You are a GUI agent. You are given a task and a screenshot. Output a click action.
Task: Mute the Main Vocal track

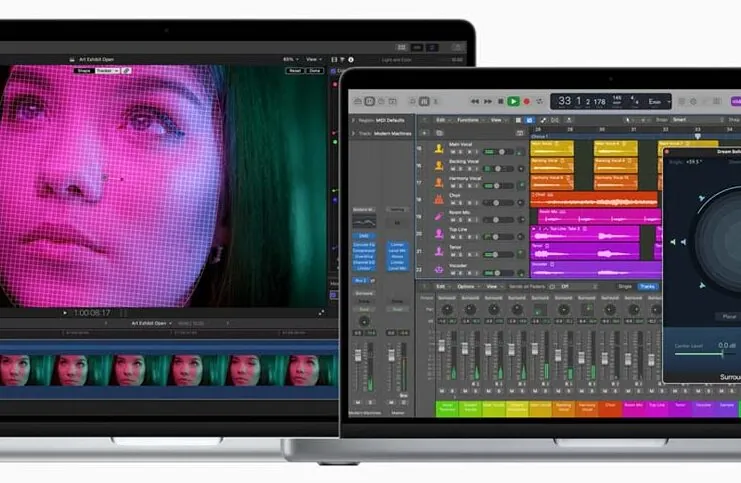pos(453,152)
